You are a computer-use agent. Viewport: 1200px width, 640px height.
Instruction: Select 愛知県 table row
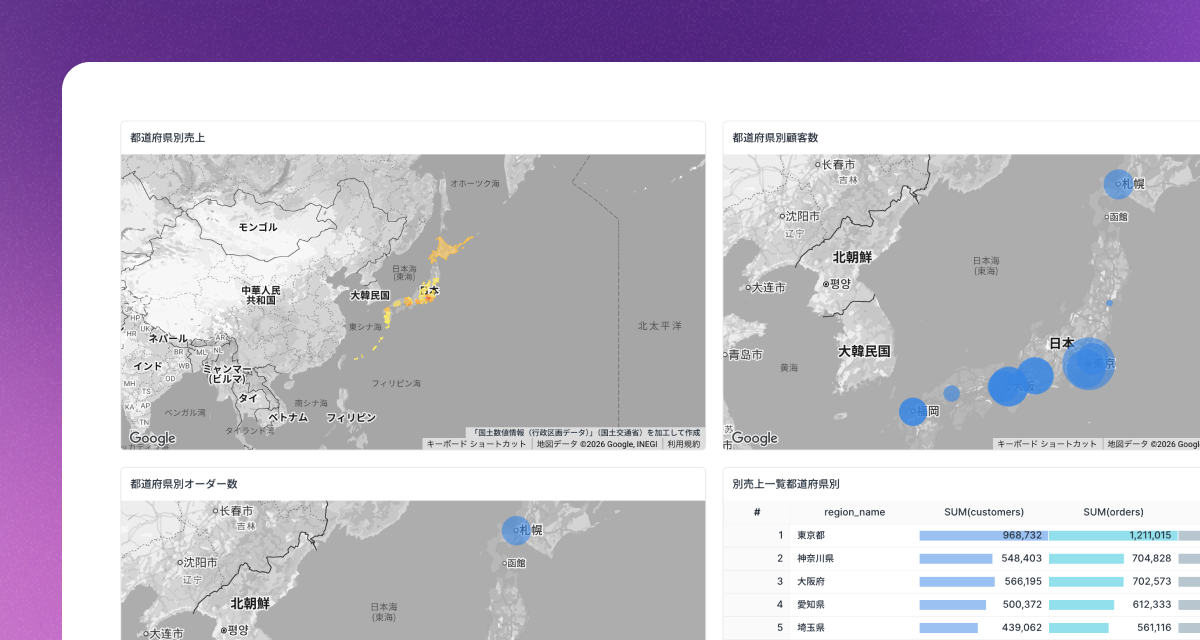[961, 604]
